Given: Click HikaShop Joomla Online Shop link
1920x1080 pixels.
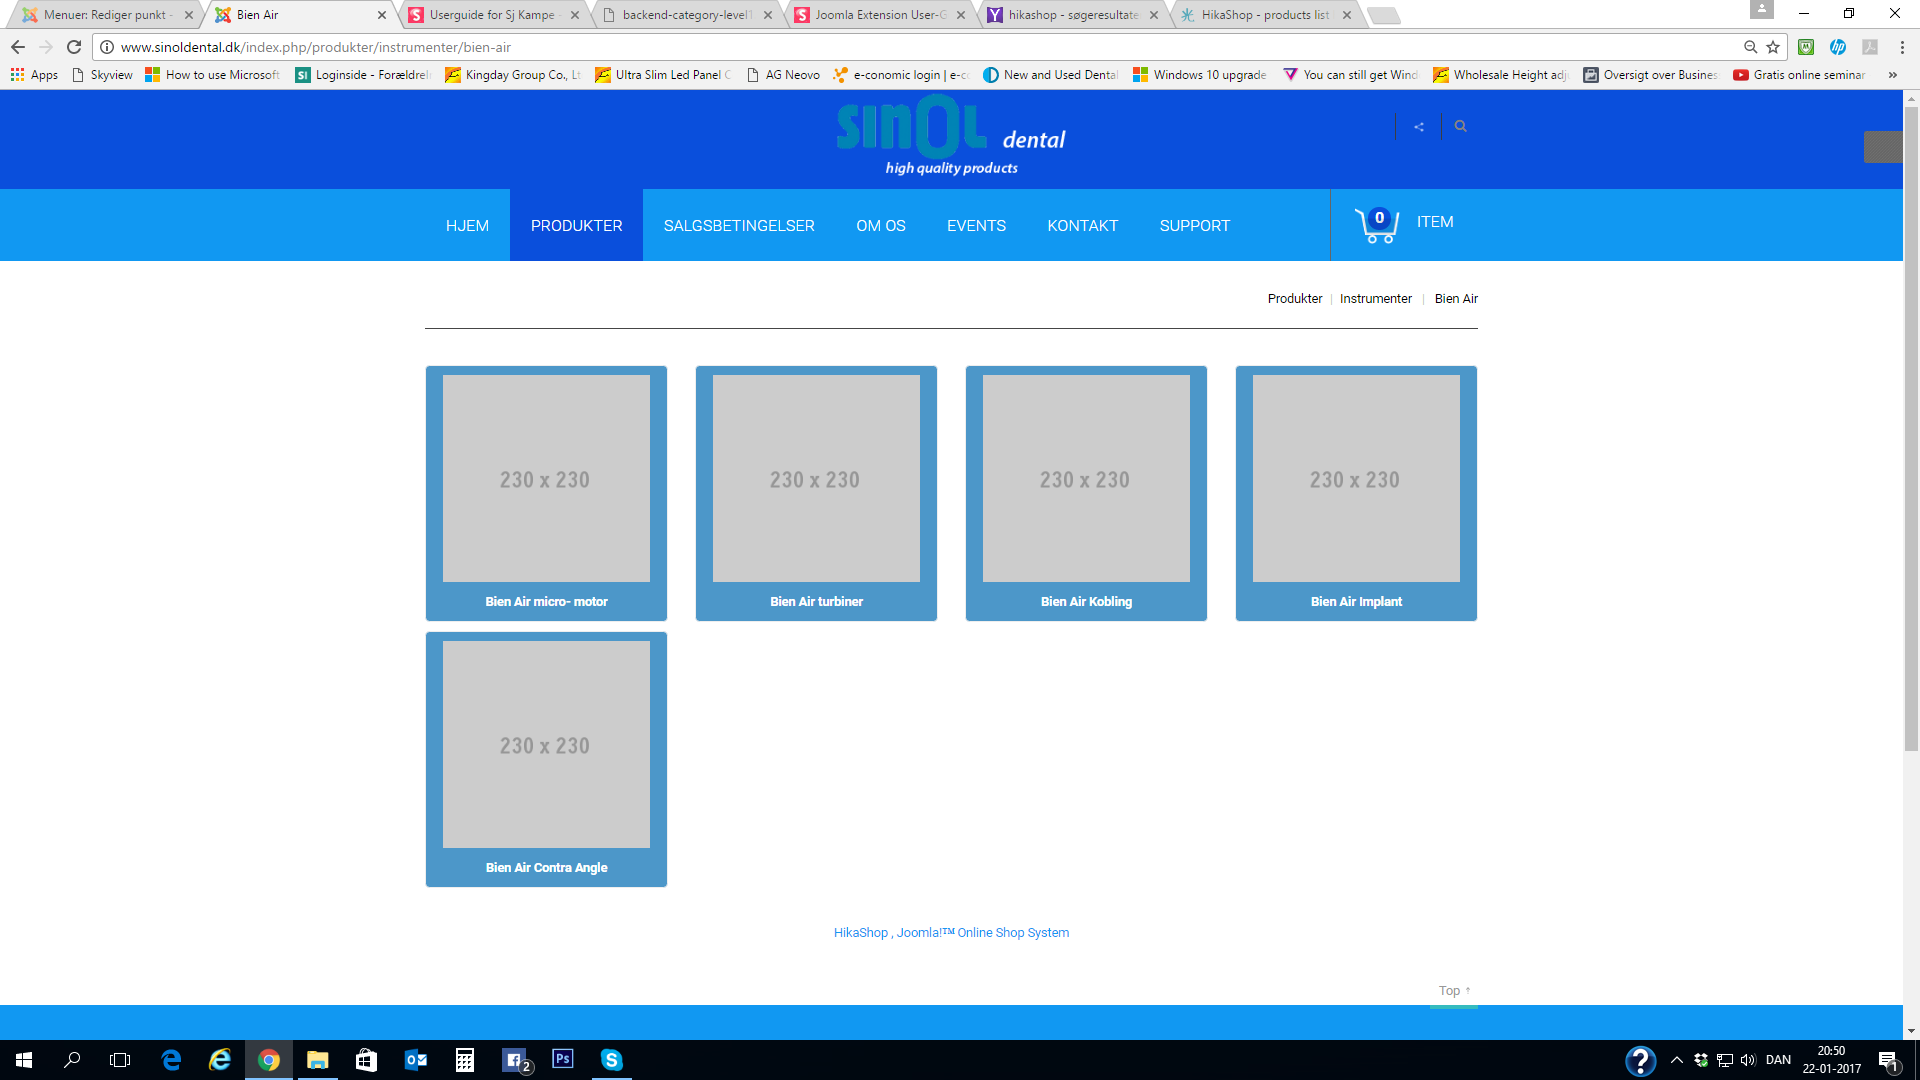Looking at the screenshot, I should tap(951, 933).
